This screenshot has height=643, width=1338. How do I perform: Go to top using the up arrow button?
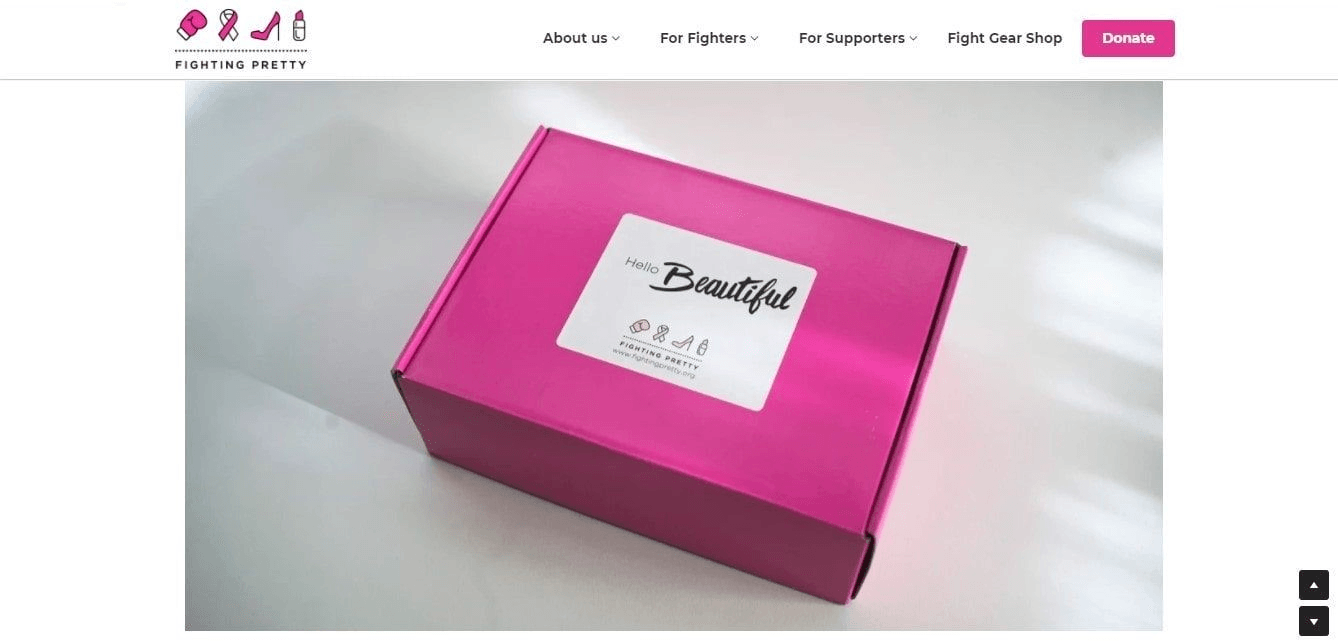1314,585
